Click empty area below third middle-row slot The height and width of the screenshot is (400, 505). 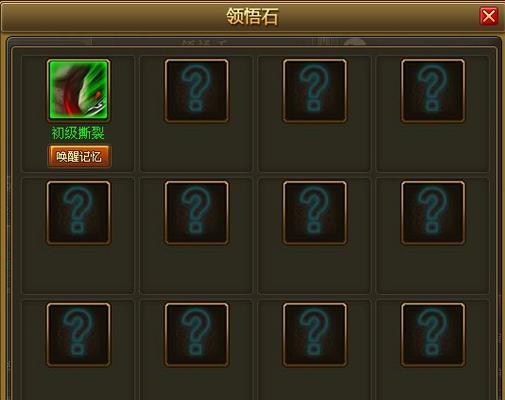click(x=314, y=269)
